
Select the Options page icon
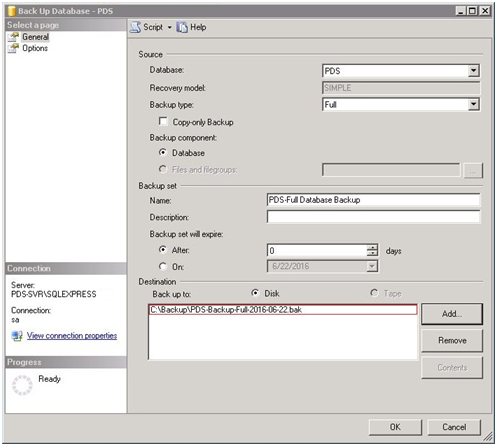pyautogui.click(x=13, y=48)
